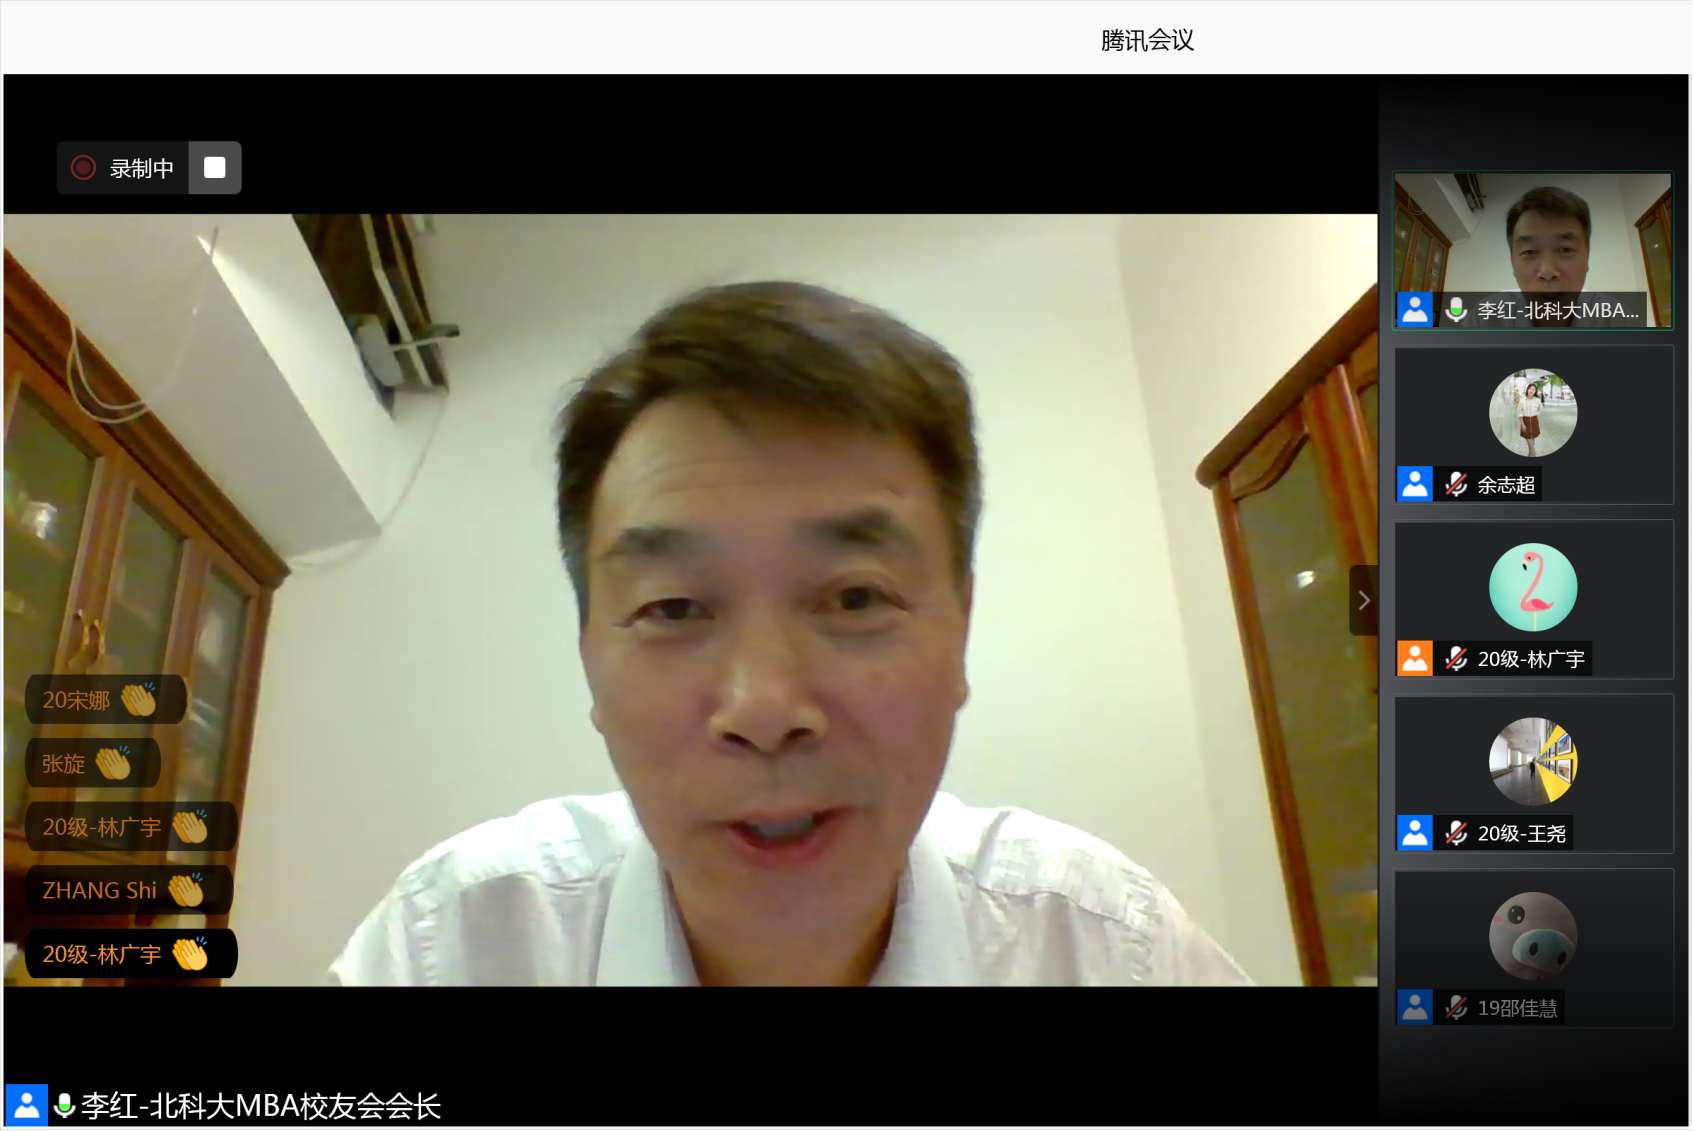
Task: Click the 20宋娜 applause reaction bubble
Action: click(x=104, y=700)
